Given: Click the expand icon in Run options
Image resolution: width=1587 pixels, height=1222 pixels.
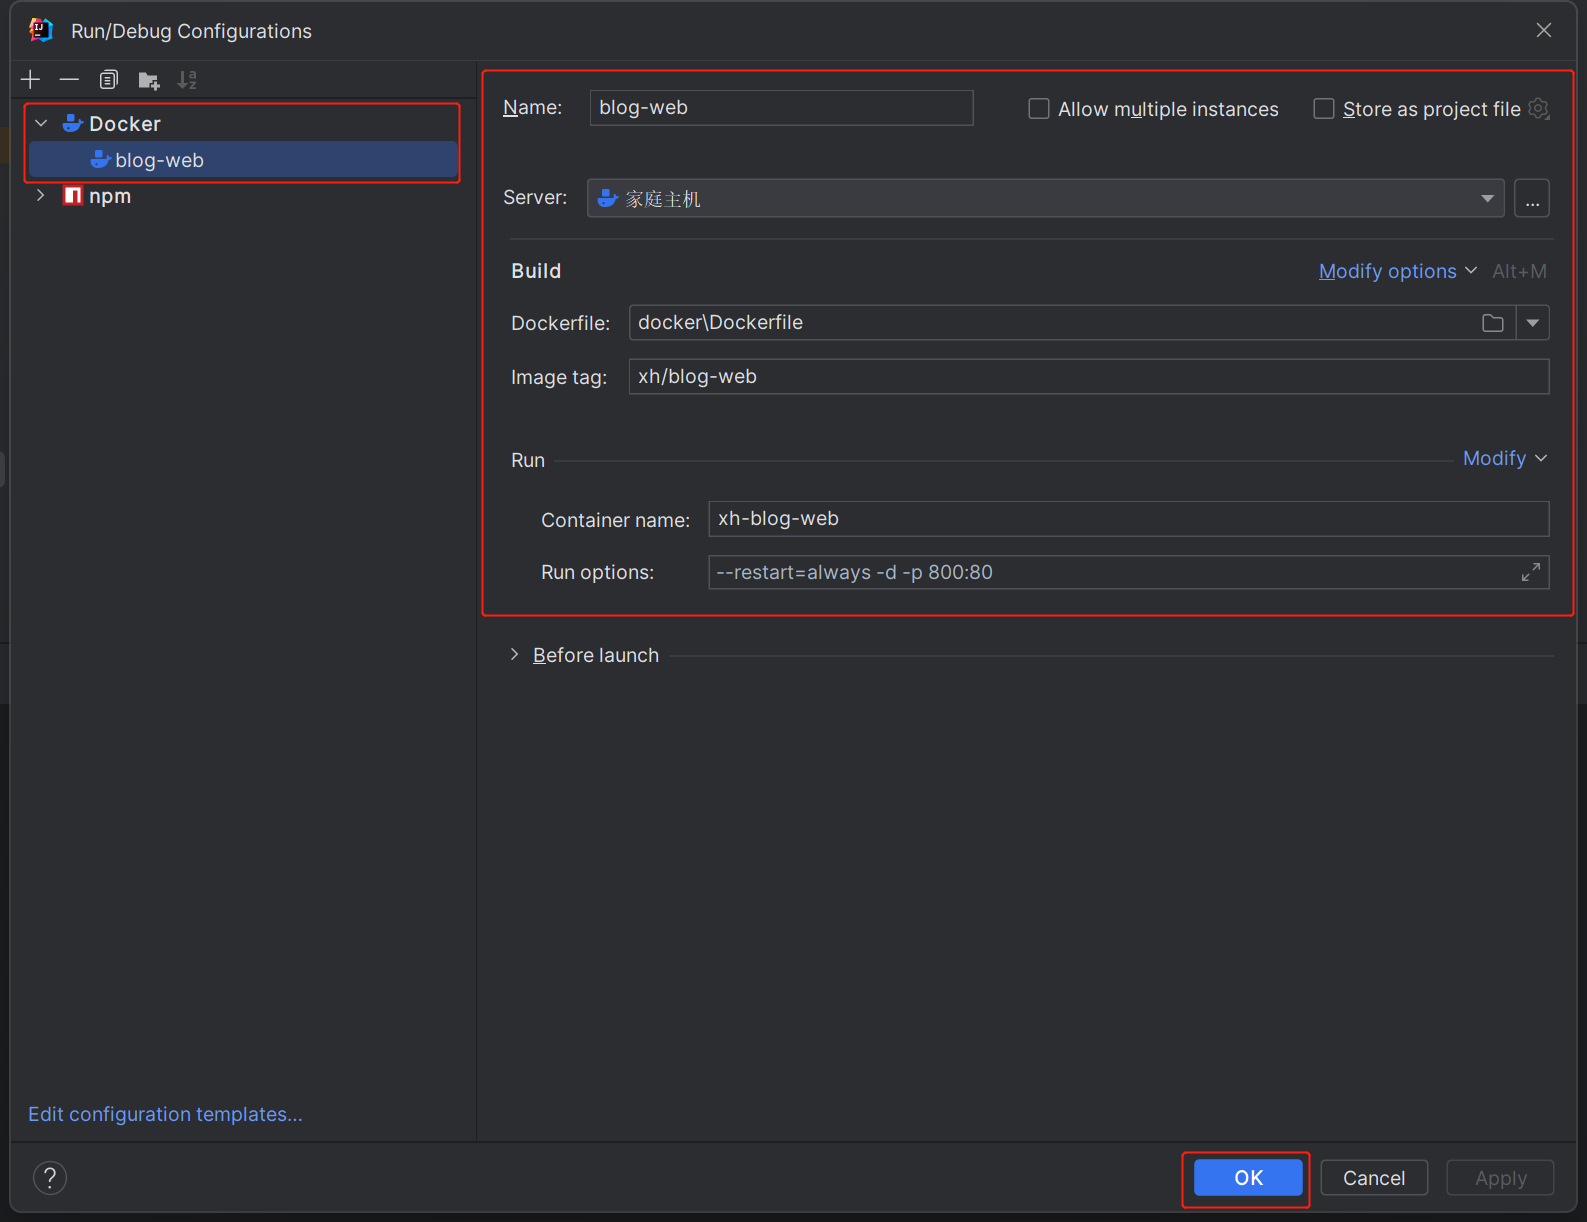Looking at the screenshot, I should (x=1530, y=572).
